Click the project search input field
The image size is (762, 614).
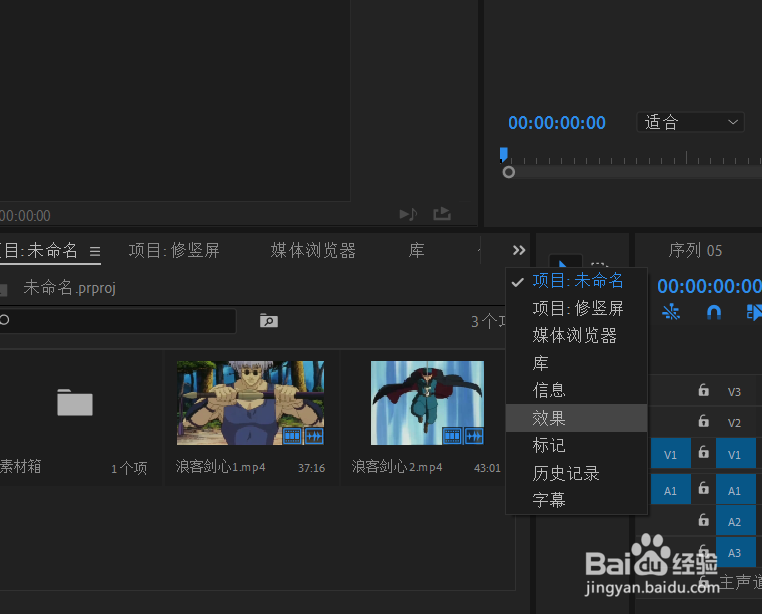pyautogui.click(x=118, y=321)
